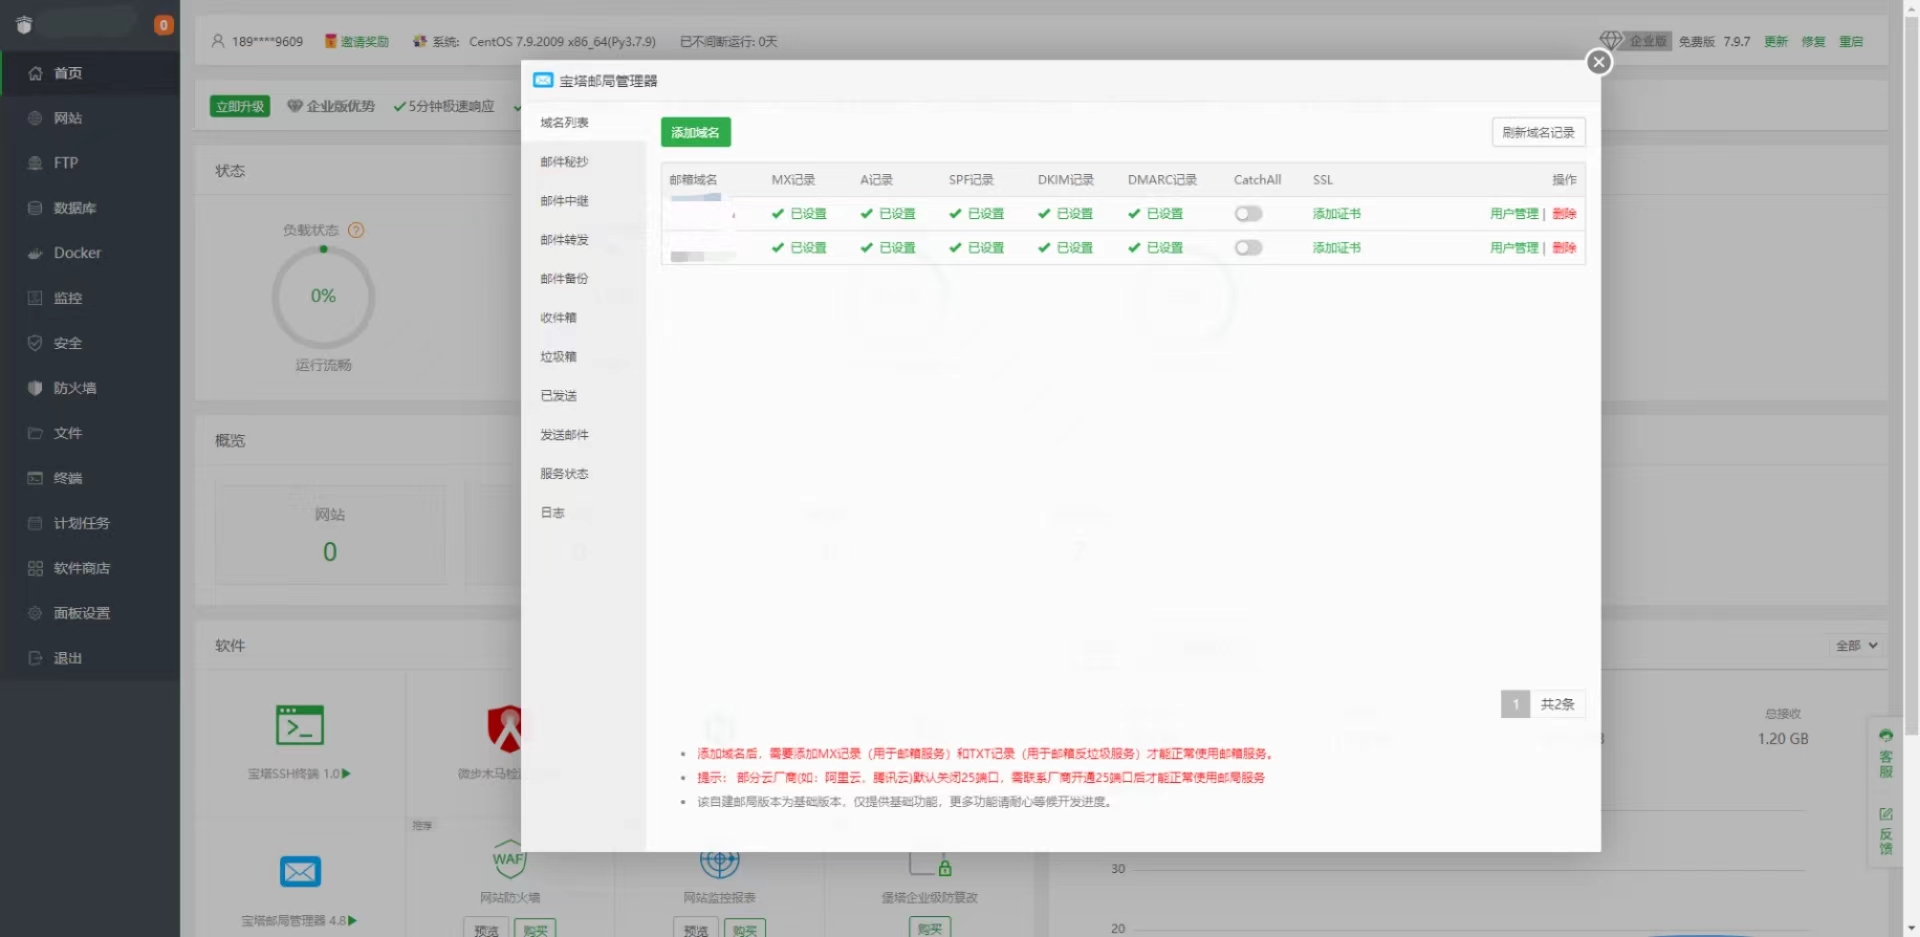The height and width of the screenshot is (937, 1920).
Task: Click the user account 189****9609 icon
Action: point(218,41)
